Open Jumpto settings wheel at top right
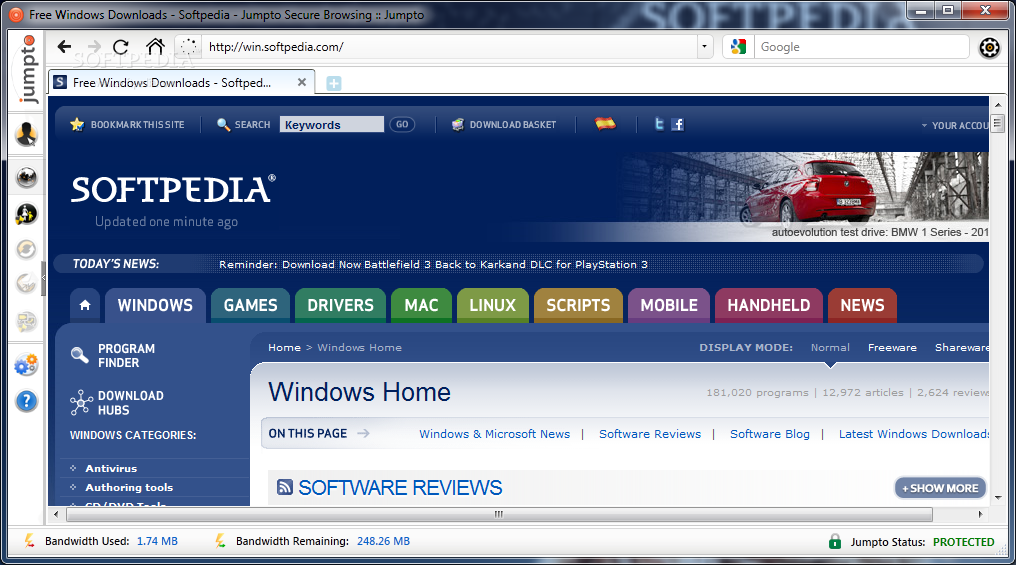 (x=989, y=47)
